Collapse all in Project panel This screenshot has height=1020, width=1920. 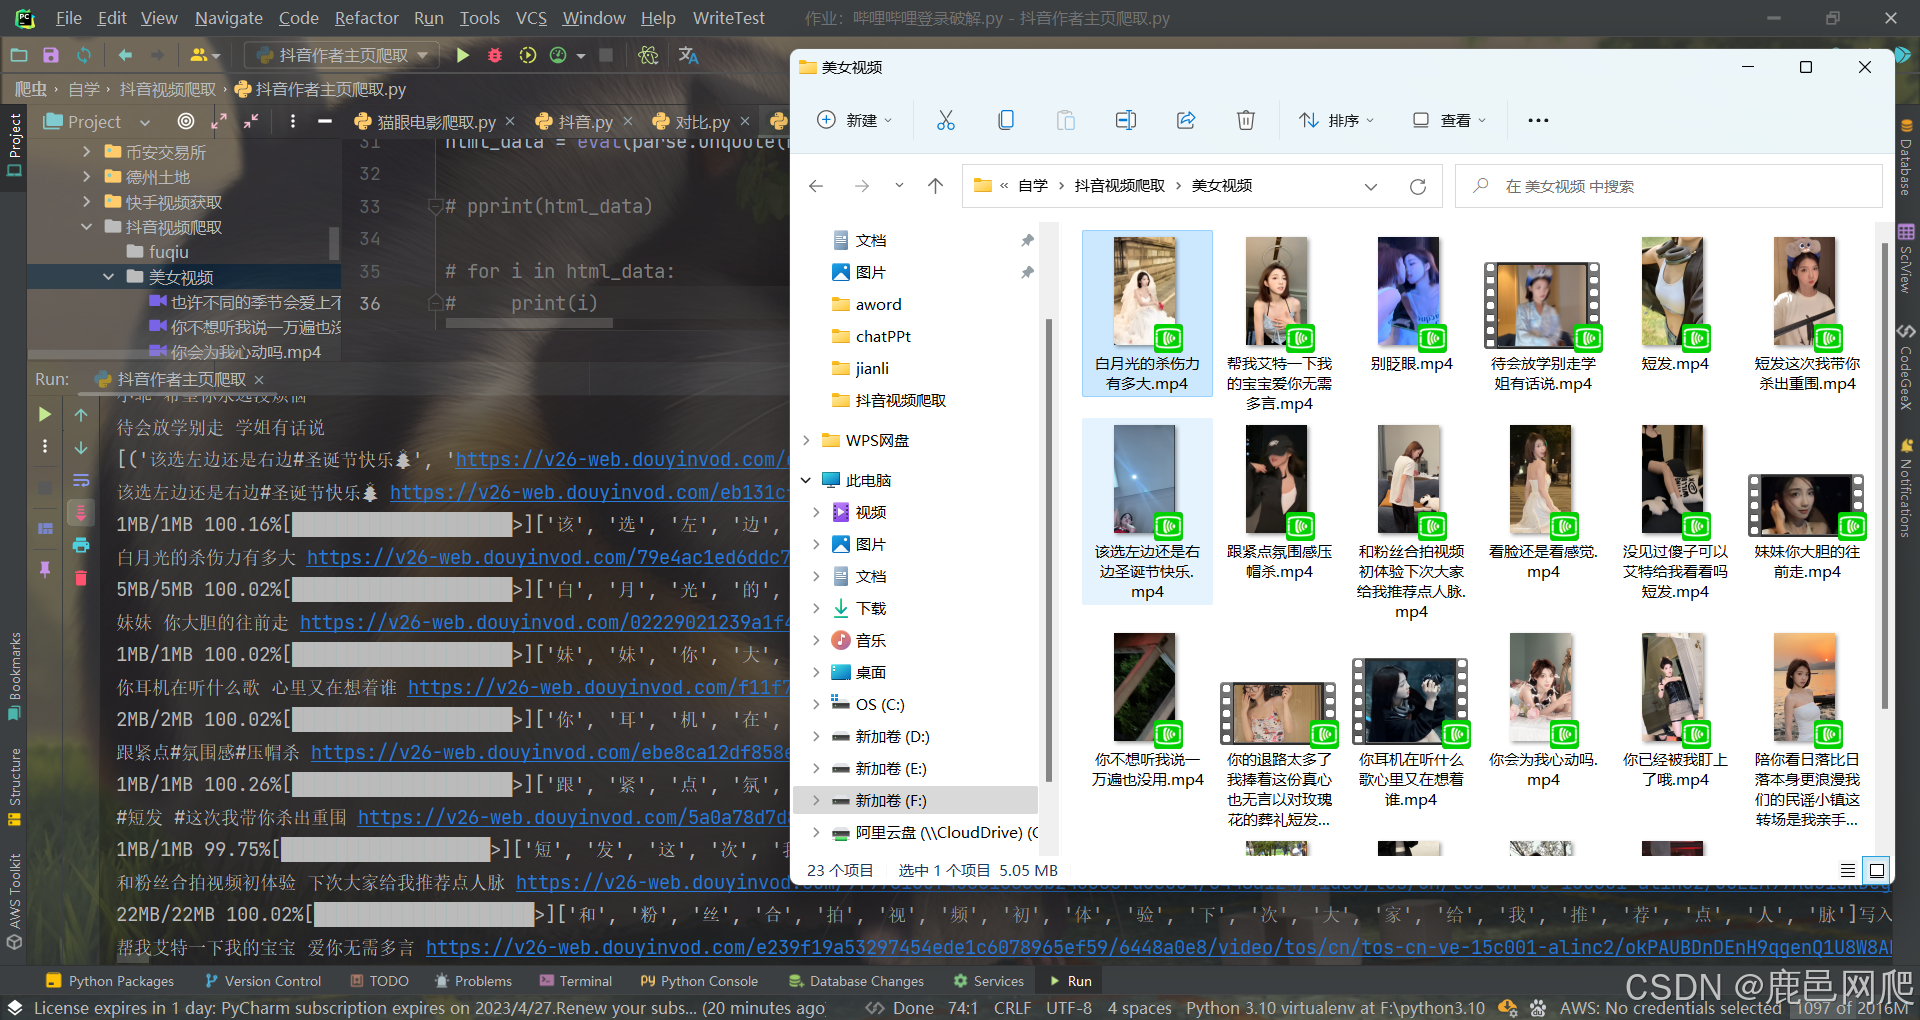point(251,121)
